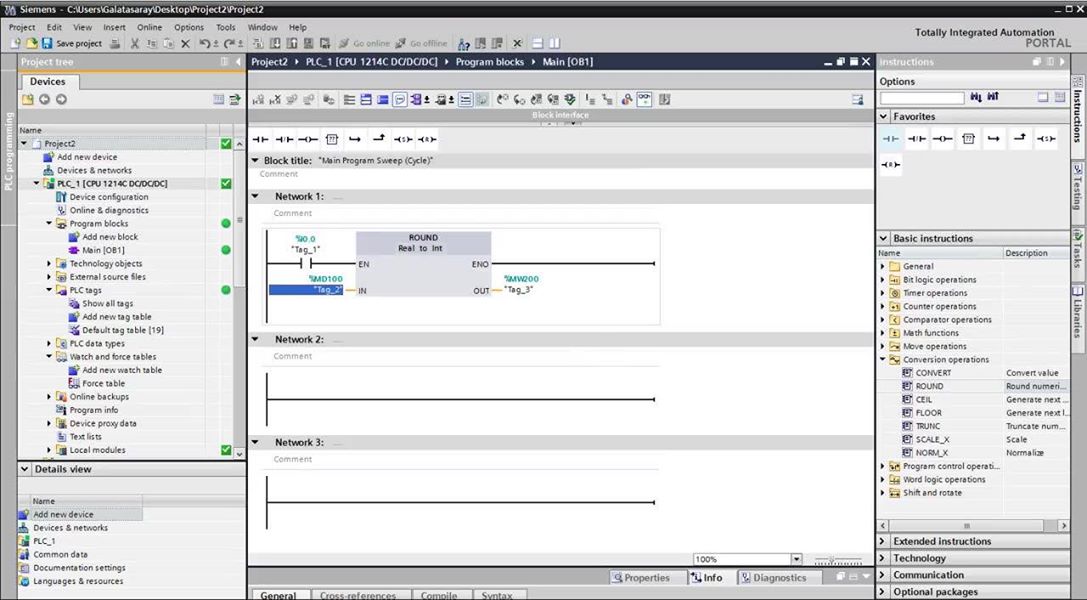
Task: Open the Edit menu
Action: 54,27
